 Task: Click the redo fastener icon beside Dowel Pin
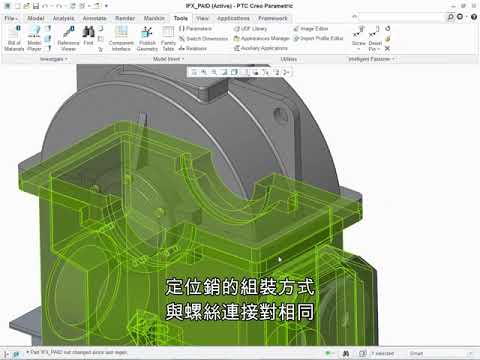(387, 29)
